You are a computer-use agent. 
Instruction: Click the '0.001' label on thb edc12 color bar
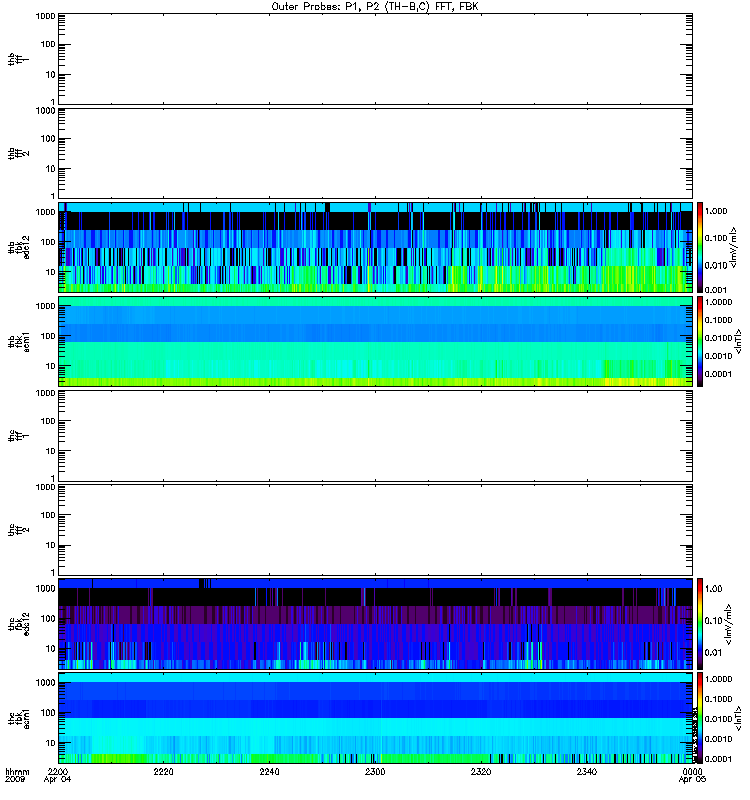(716, 290)
